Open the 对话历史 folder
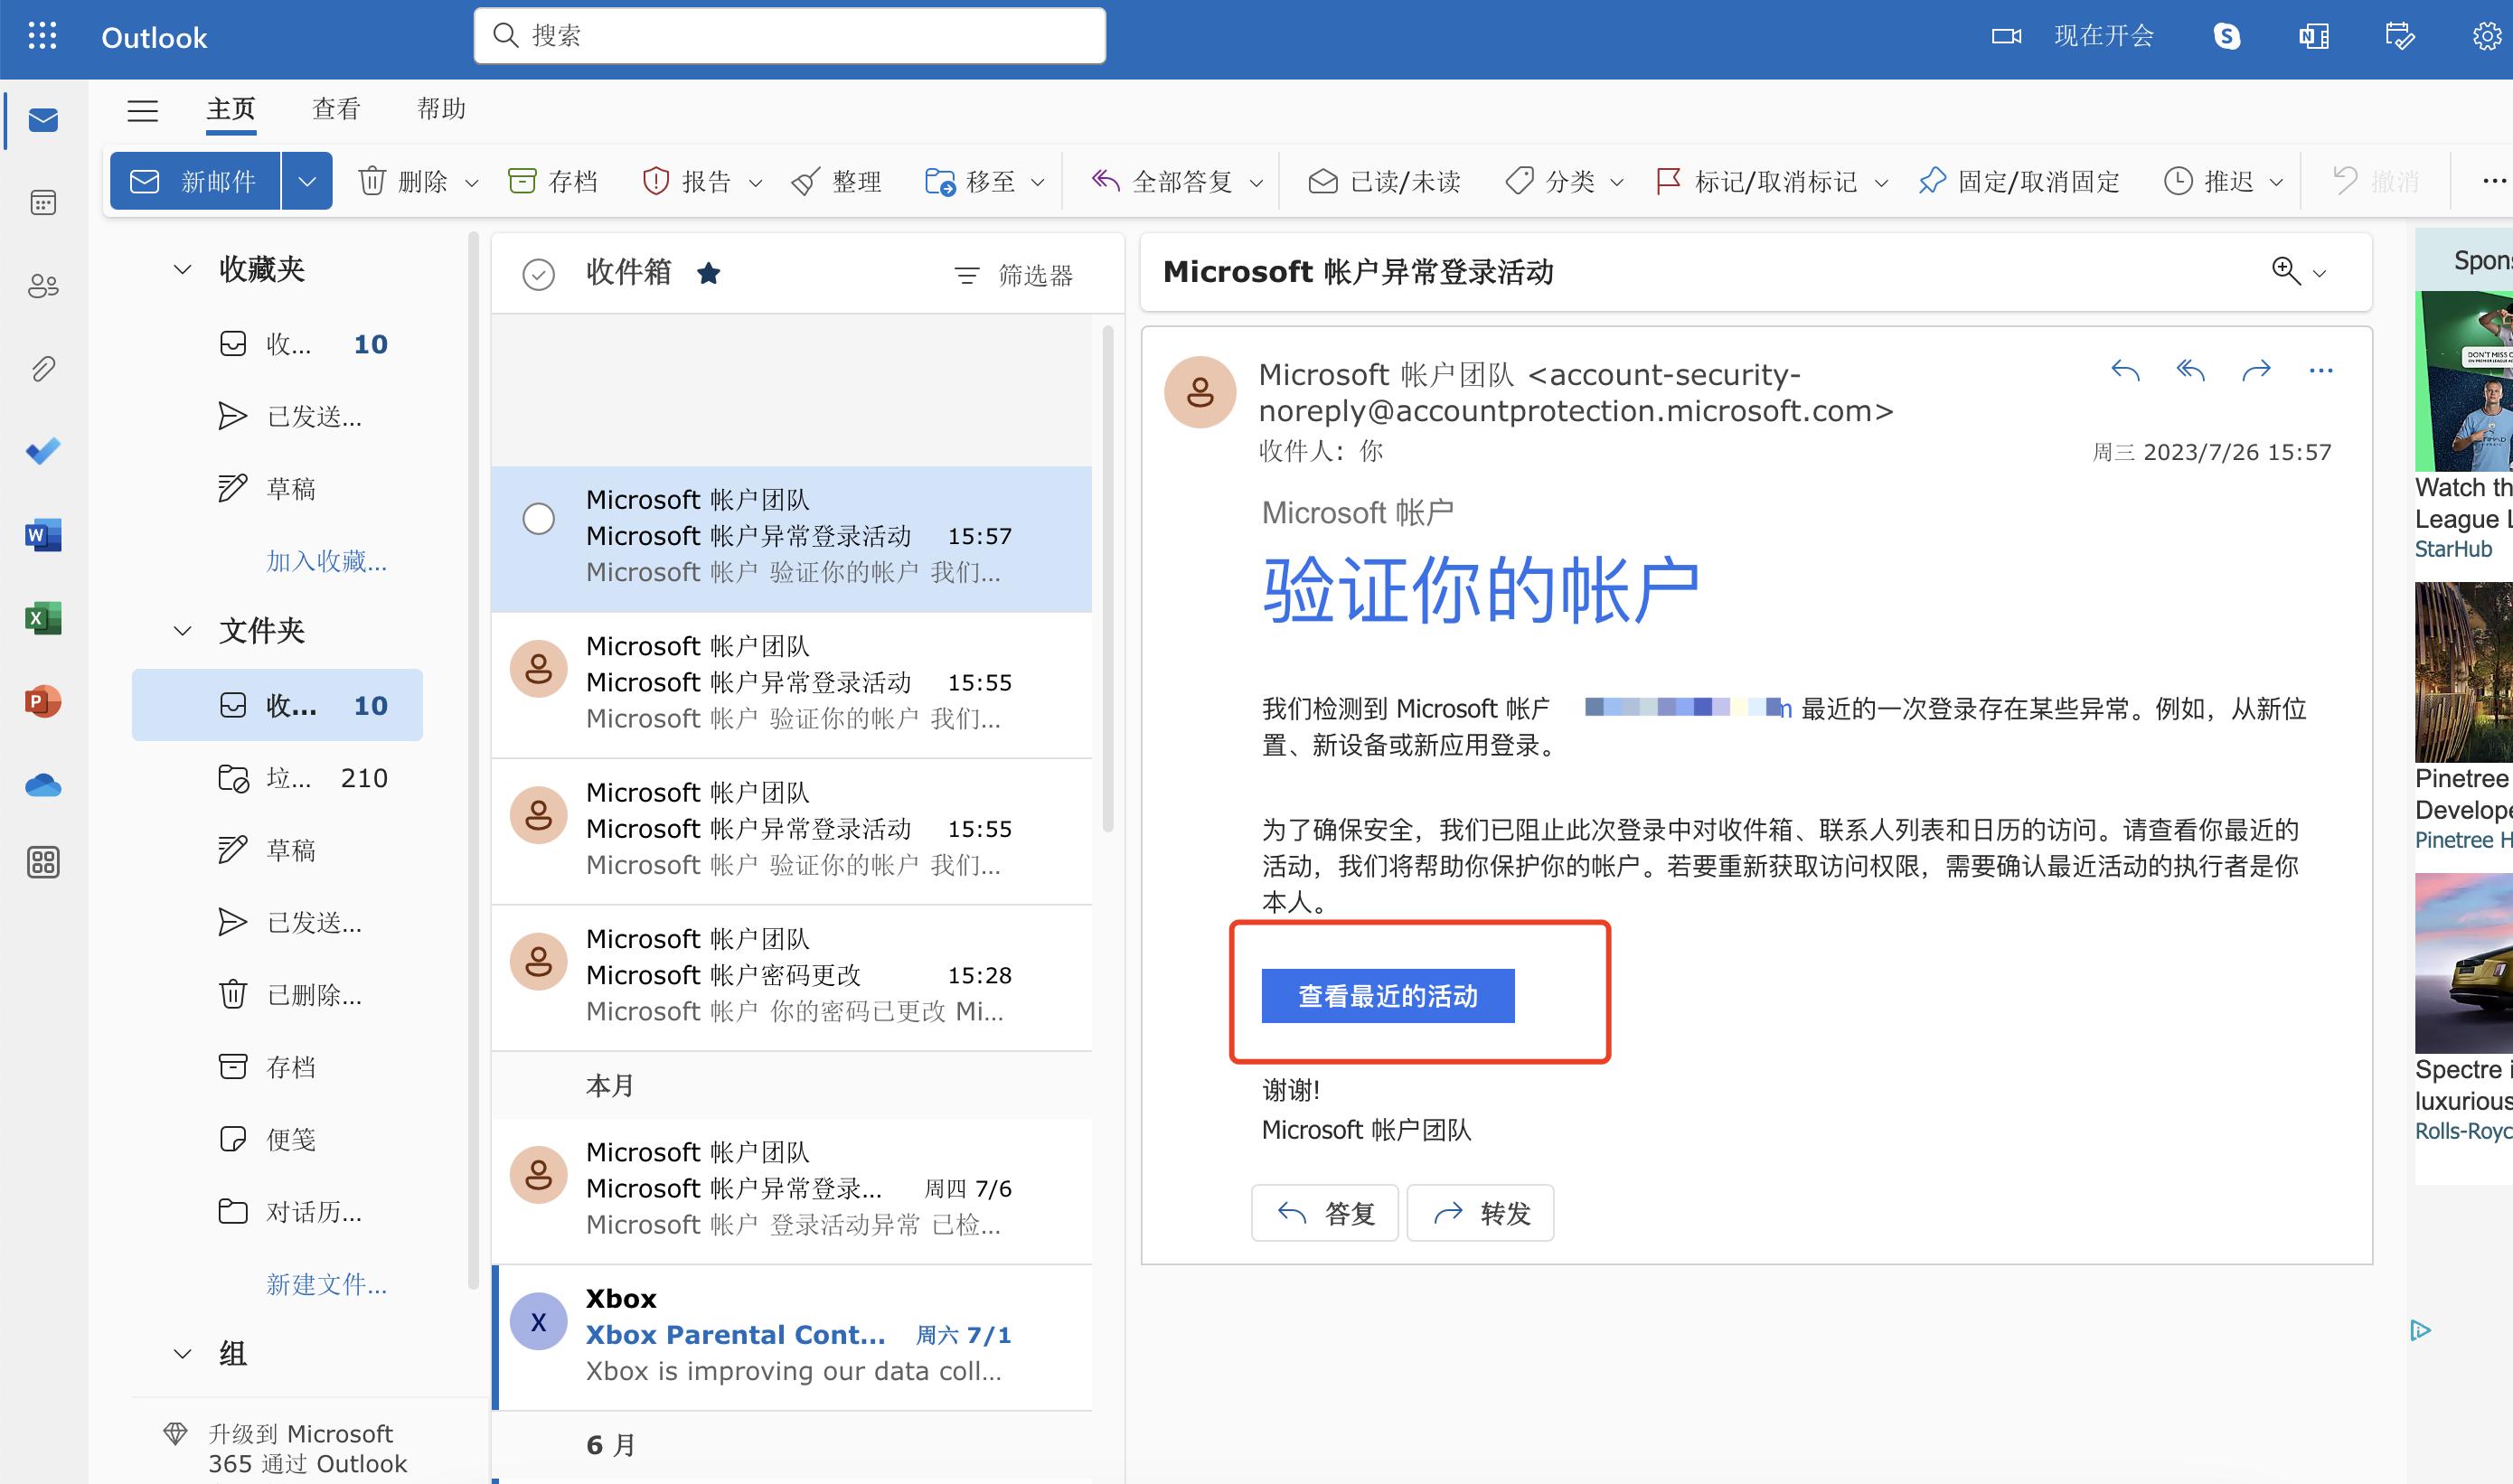Screen dimensions: 2513x1484 [x=277, y=1212]
